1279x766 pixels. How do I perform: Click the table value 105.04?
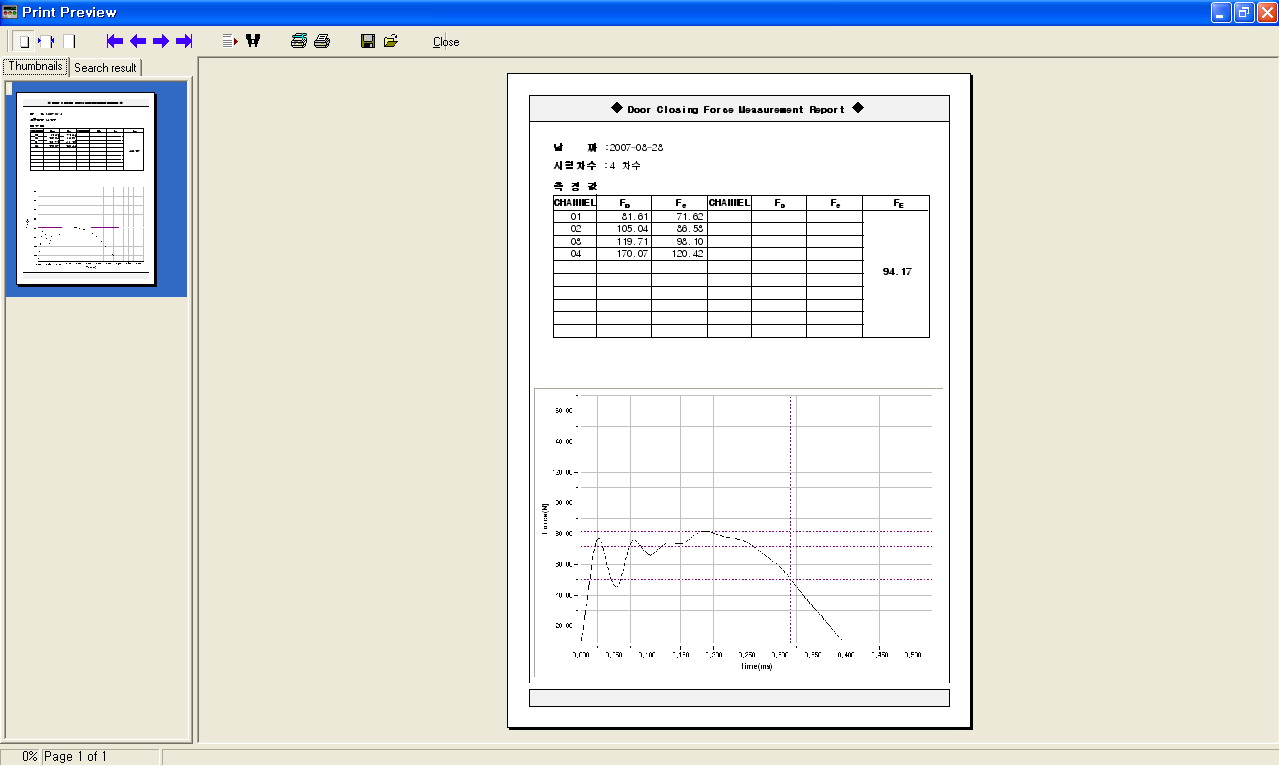point(632,229)
